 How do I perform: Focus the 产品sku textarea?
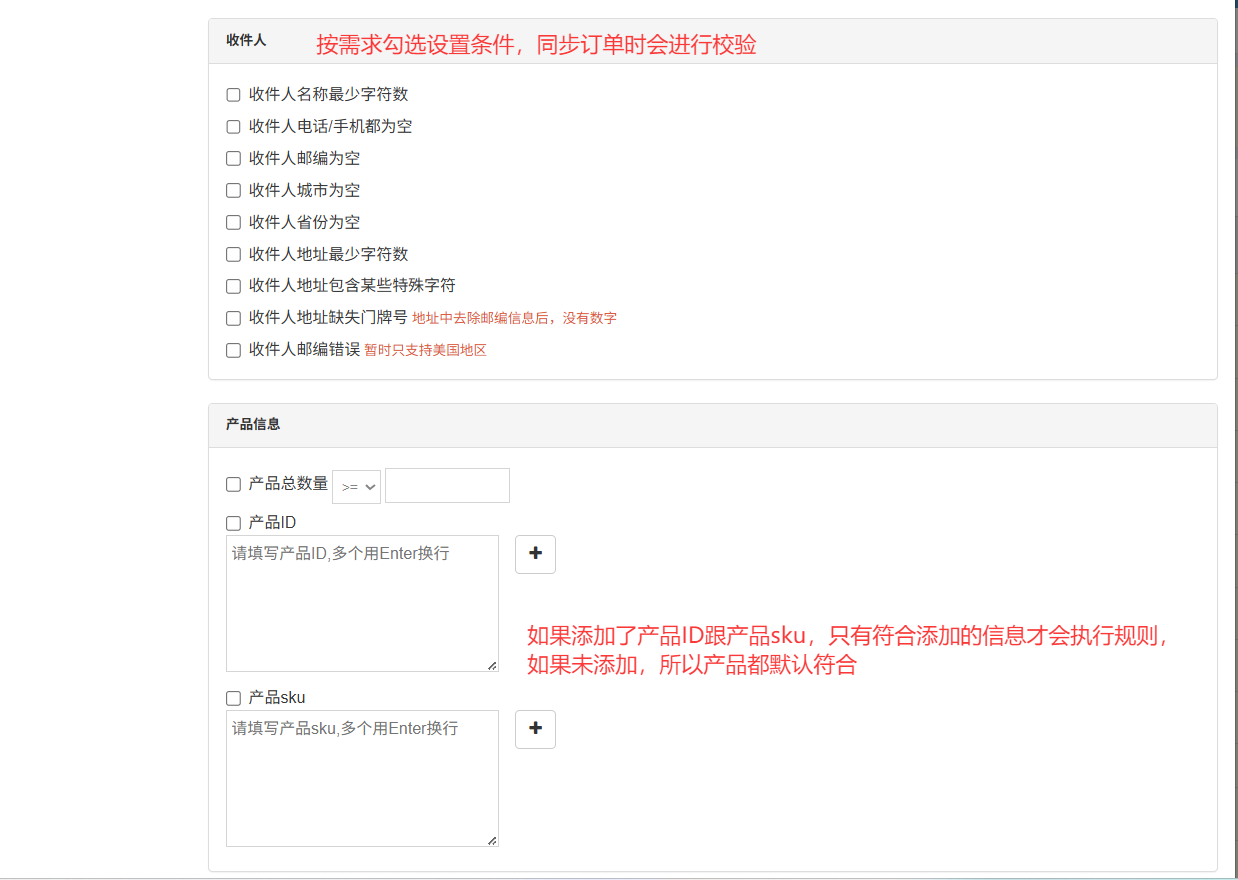362,778
